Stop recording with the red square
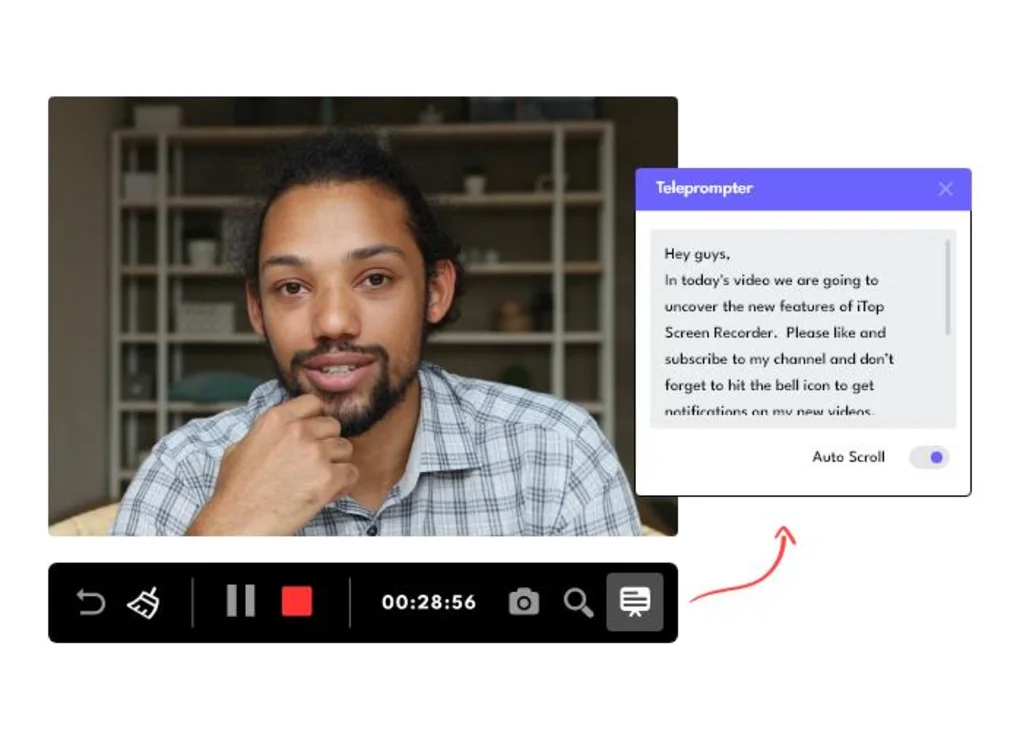 (296, 601)
